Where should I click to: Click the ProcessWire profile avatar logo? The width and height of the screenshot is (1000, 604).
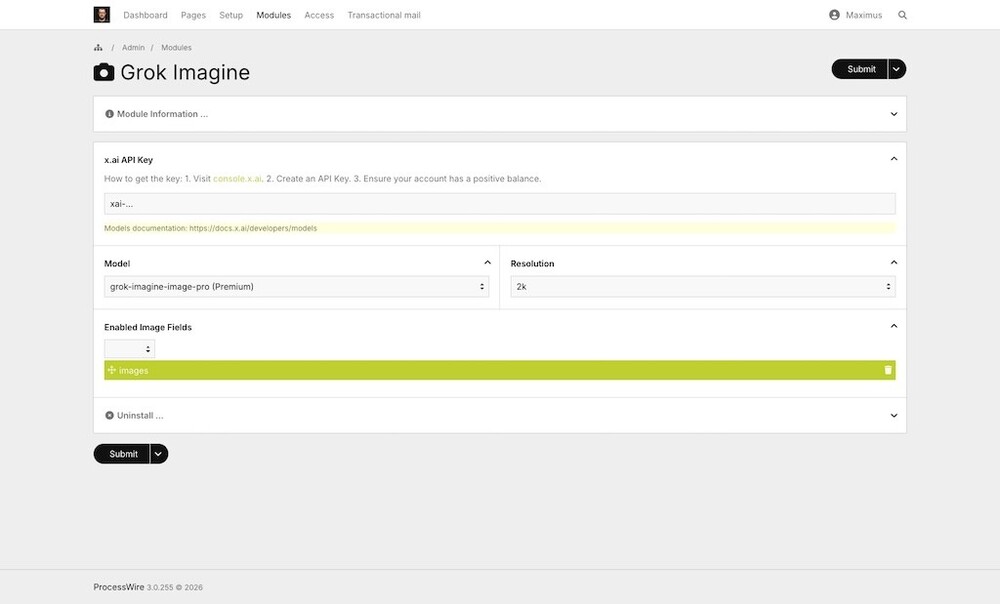[x=102, y=15]
